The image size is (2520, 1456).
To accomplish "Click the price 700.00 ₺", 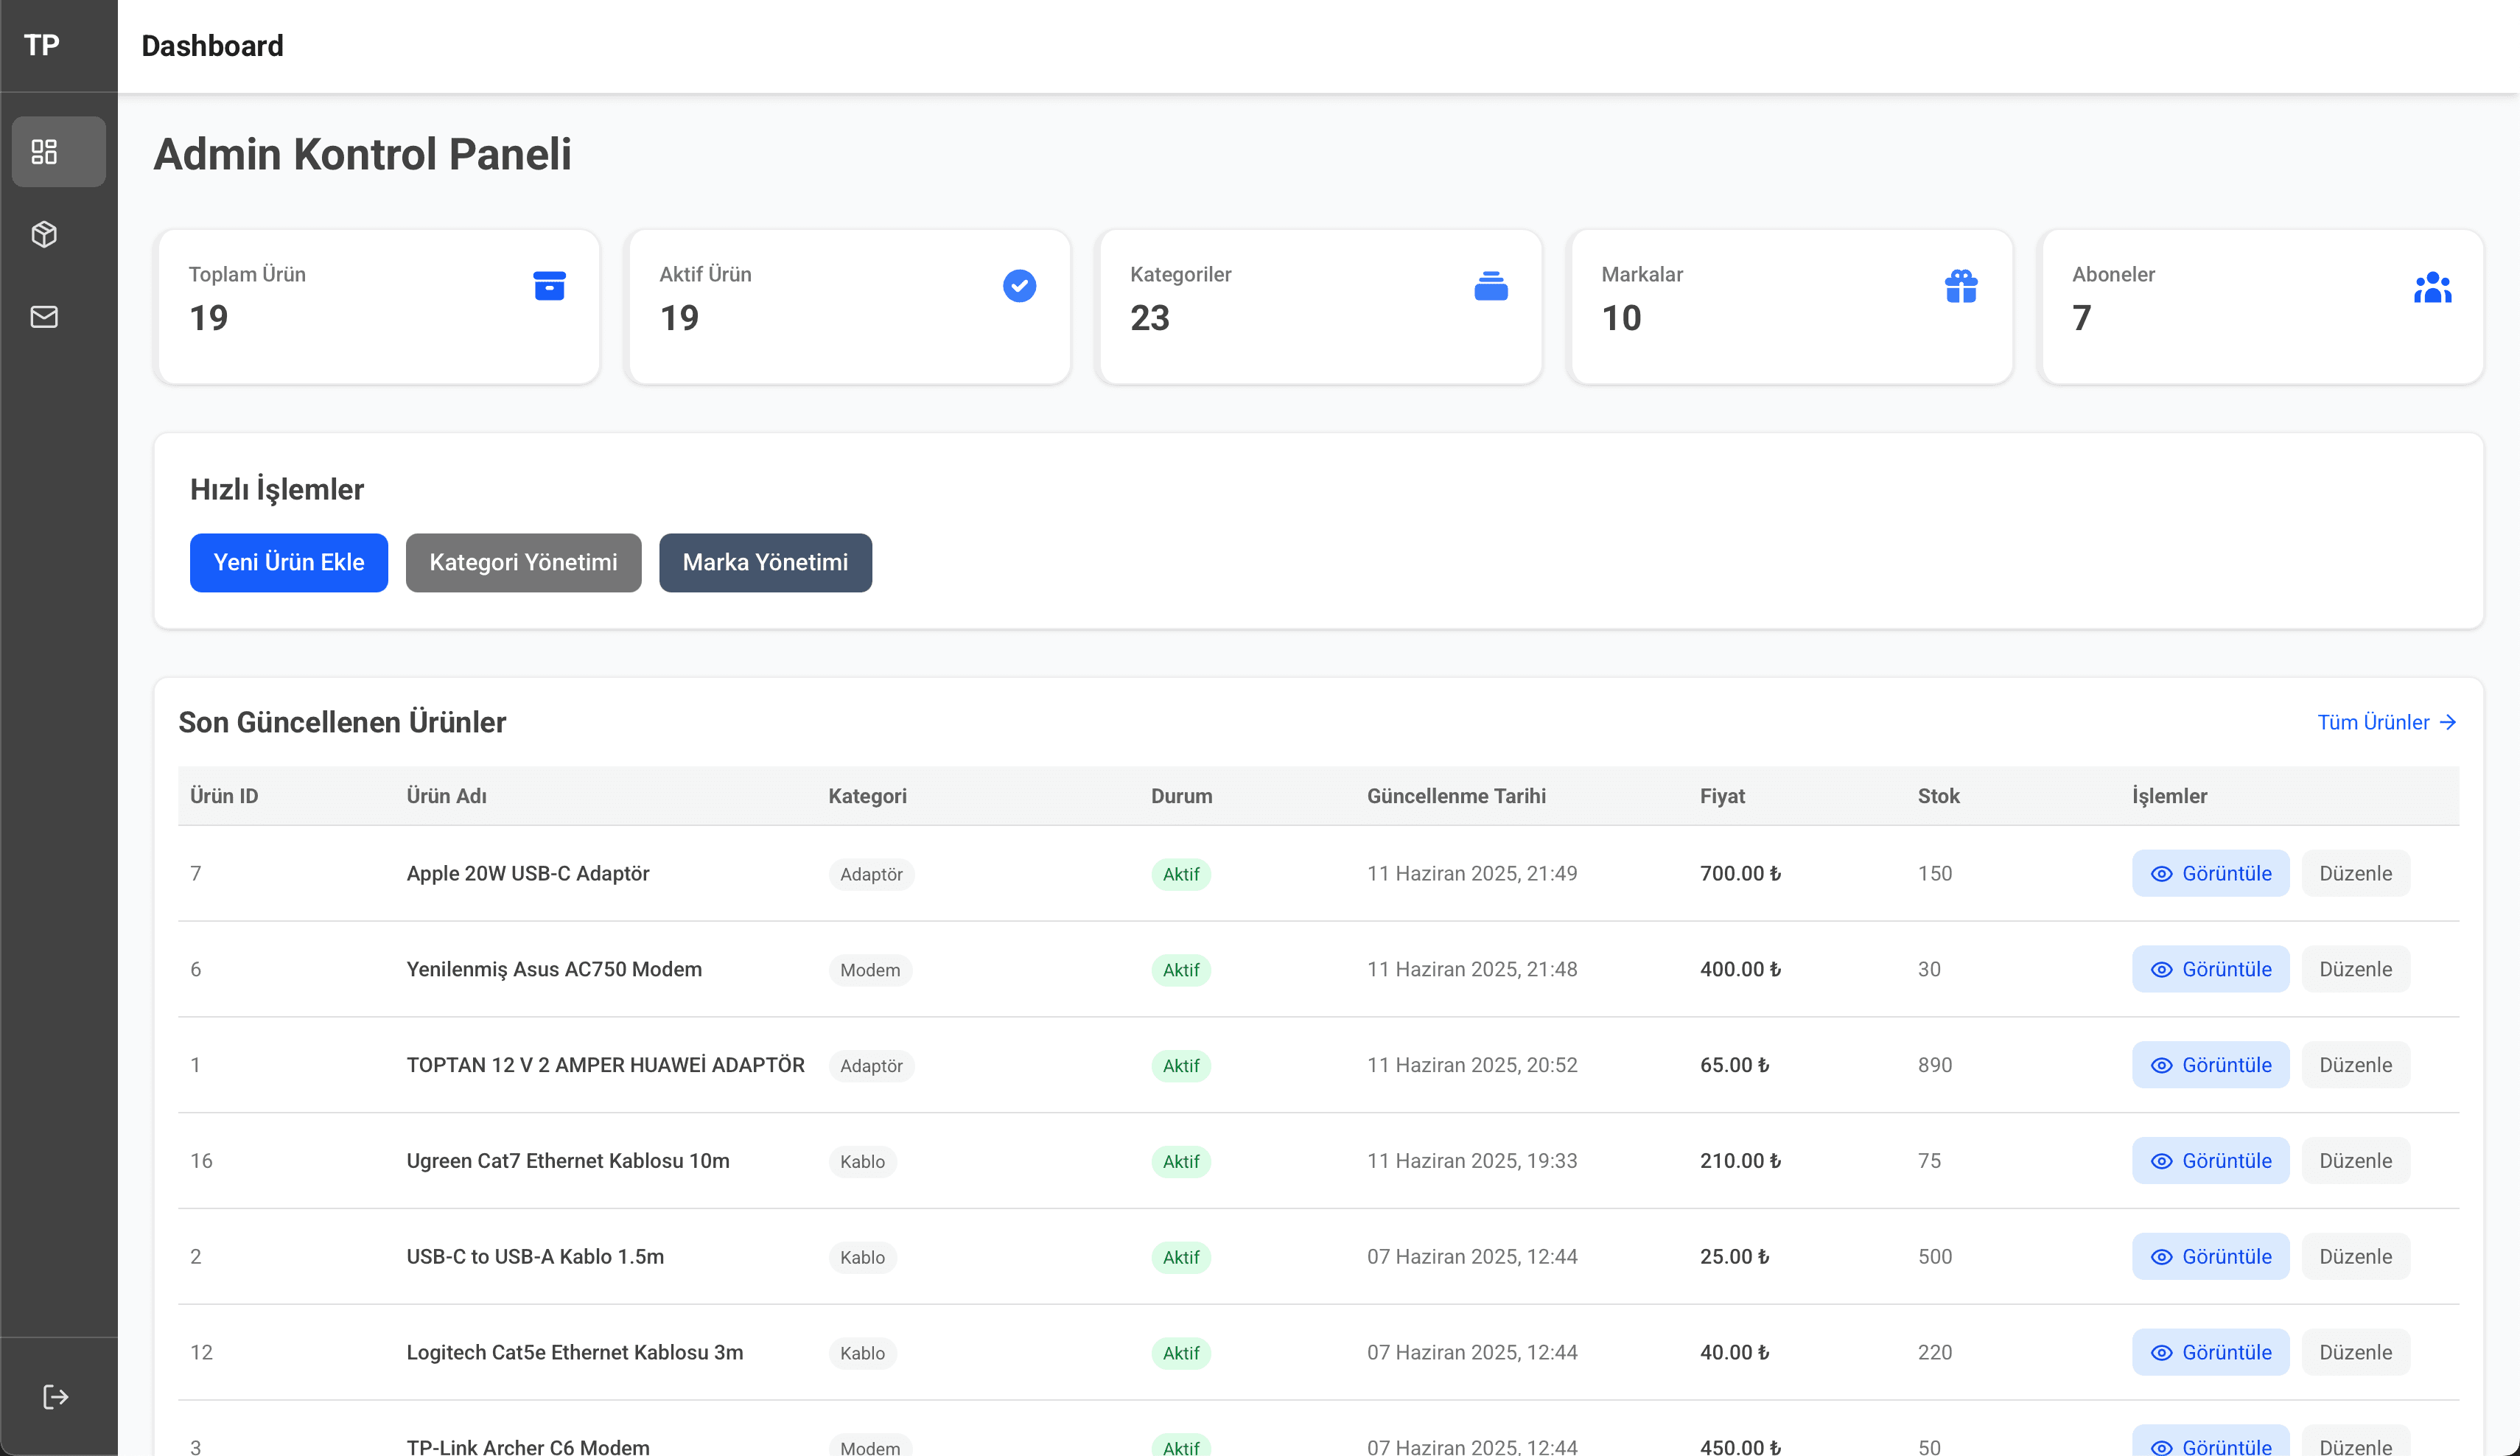I will [x=1740, y=873].
